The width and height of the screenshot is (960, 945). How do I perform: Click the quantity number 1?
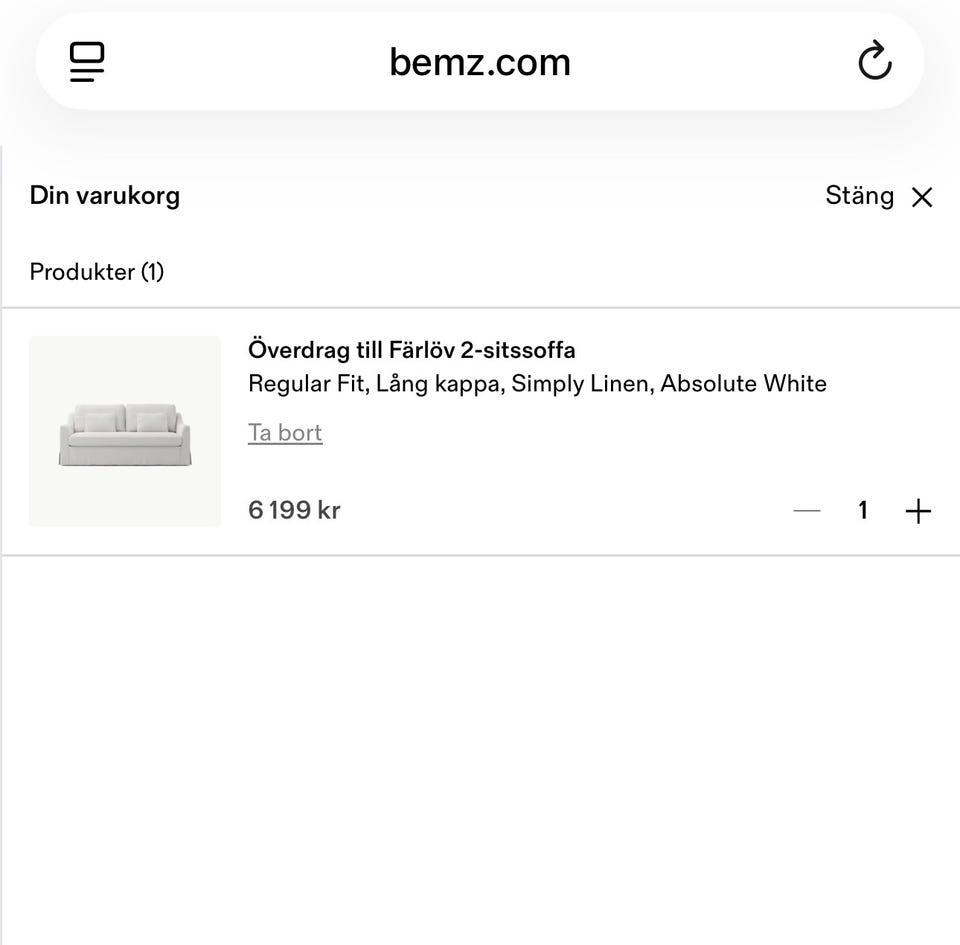click(x=862, y=511)
